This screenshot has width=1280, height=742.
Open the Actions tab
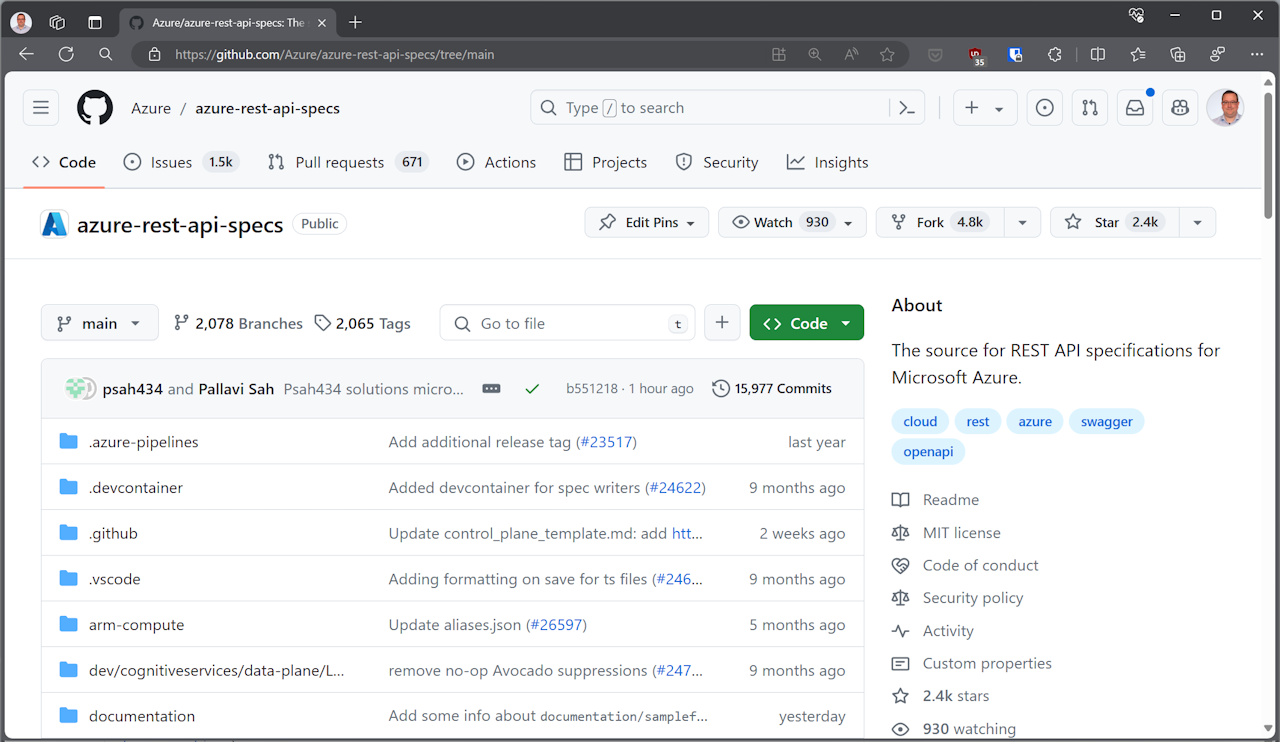pyautogui.click(x=497, y=162)
